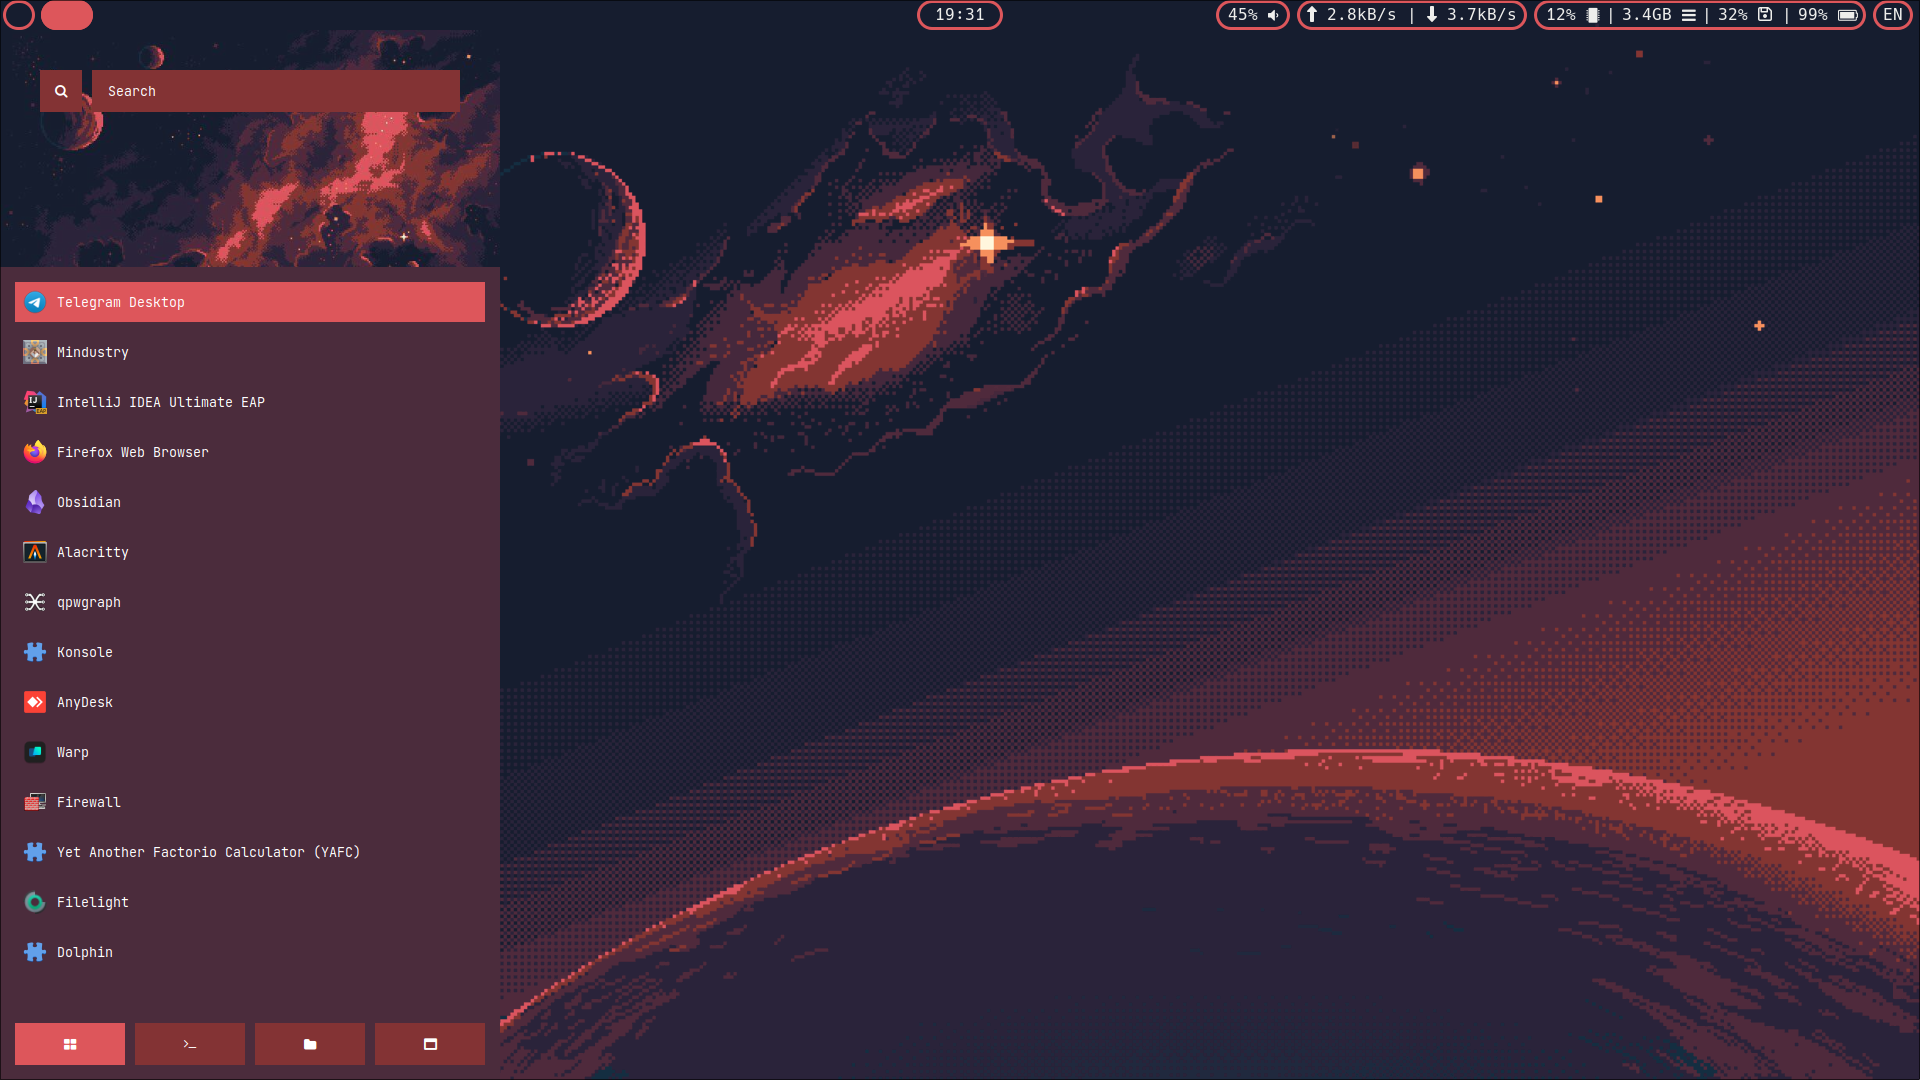Launch Mindustry from the list
The image size is (1920, 1080).
250,352
